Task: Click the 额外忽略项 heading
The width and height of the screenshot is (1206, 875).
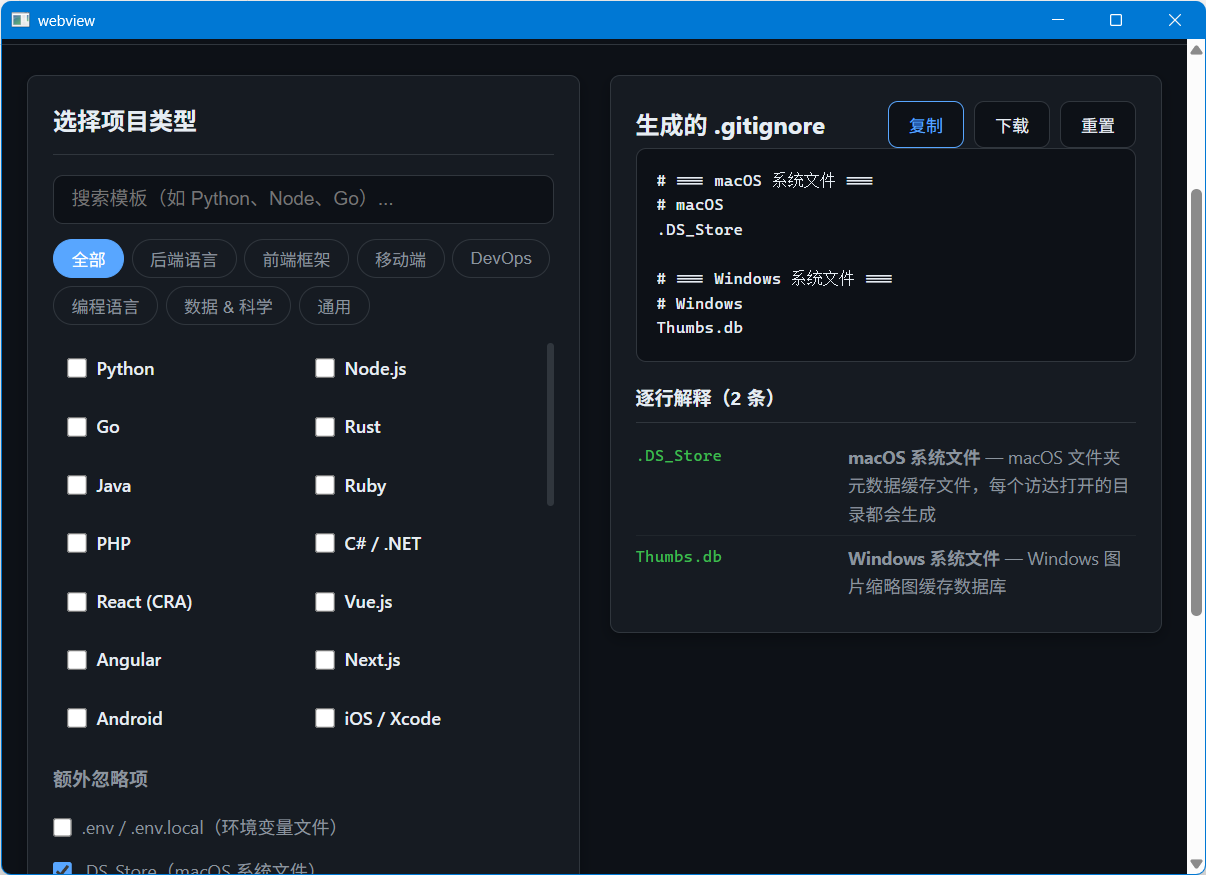Action: 101,779
